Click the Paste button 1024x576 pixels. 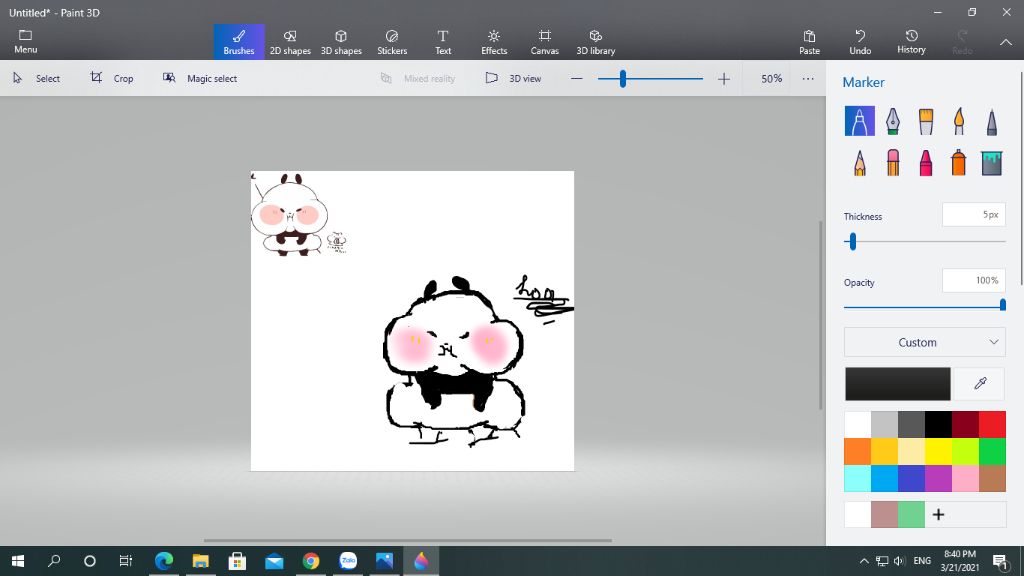809,42
